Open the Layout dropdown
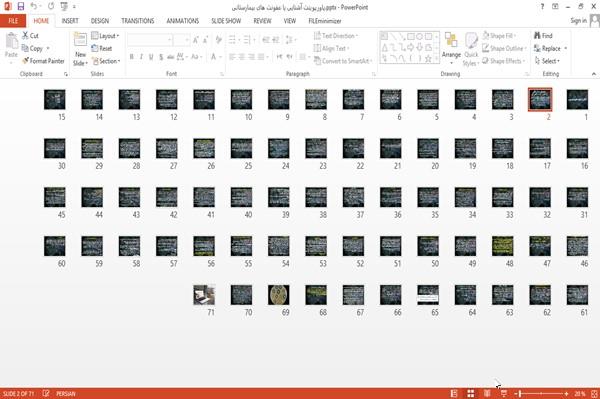The height and width of the screenshot is (399, 600). point(105,36)
